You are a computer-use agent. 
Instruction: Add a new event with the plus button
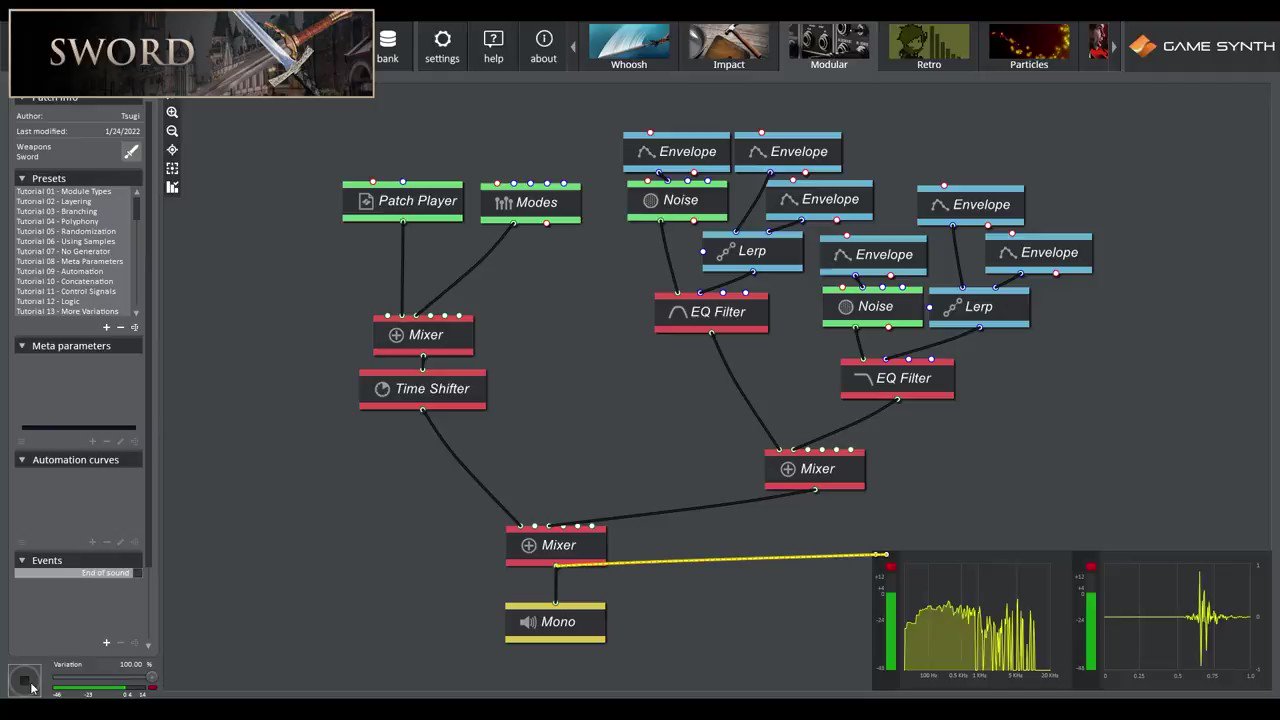pos(106,643)
